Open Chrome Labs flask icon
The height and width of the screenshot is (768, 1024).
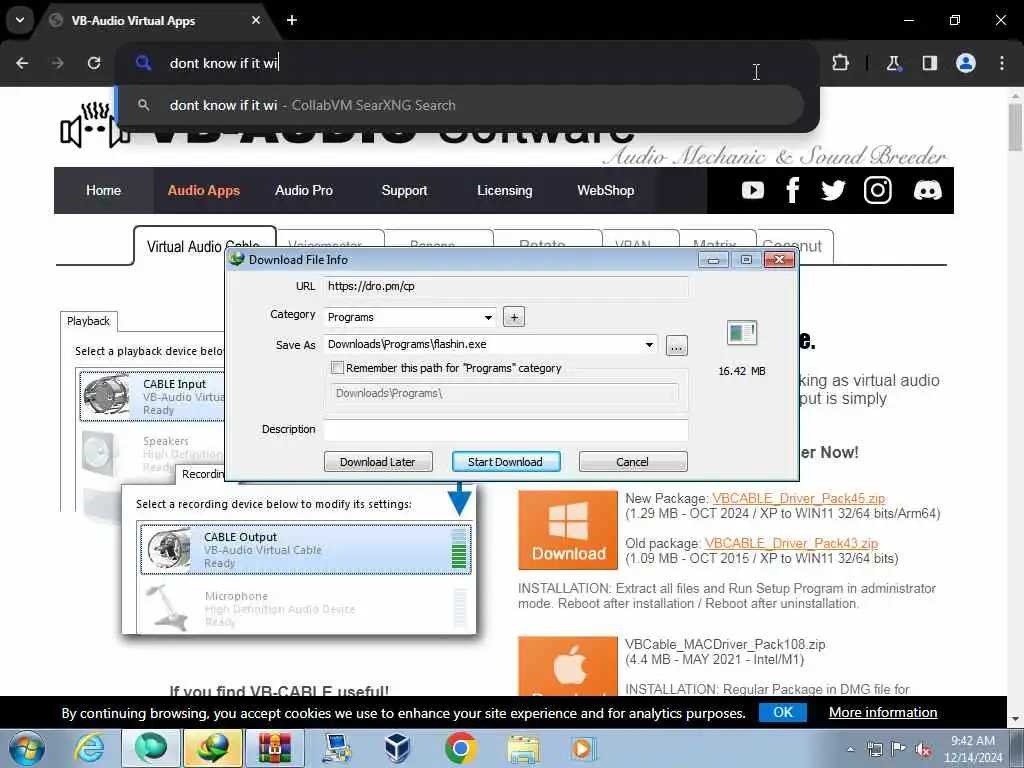point(893,63)
